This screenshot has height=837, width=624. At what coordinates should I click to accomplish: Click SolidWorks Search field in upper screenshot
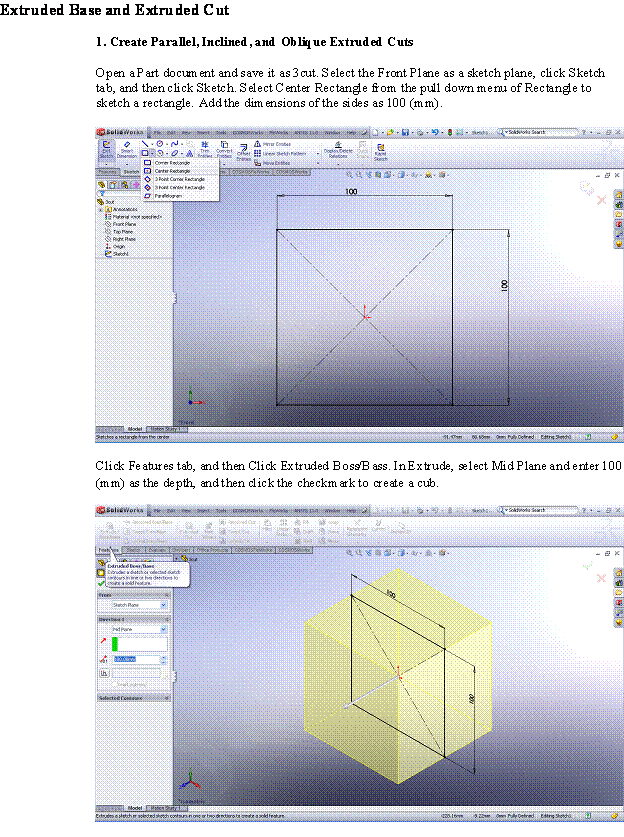coord(539,132)
